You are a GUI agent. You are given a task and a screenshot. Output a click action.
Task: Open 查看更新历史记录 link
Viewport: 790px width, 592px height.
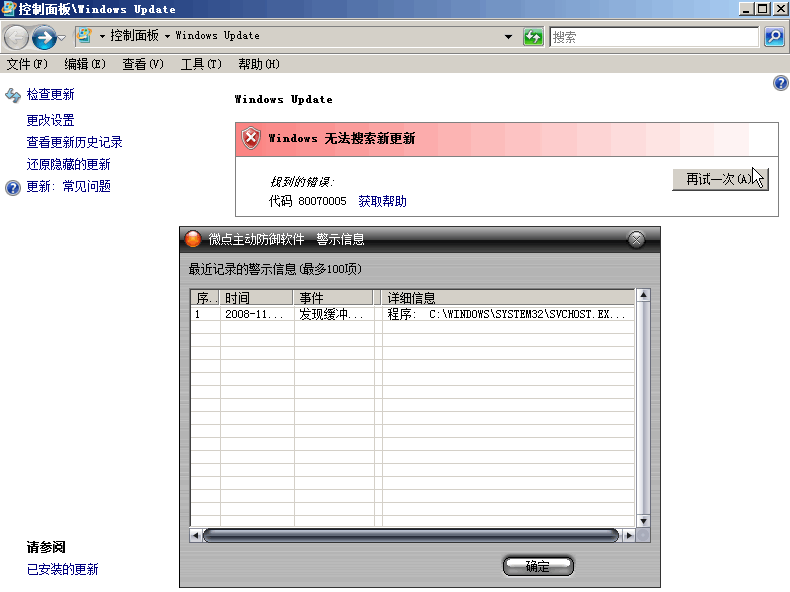75,143
